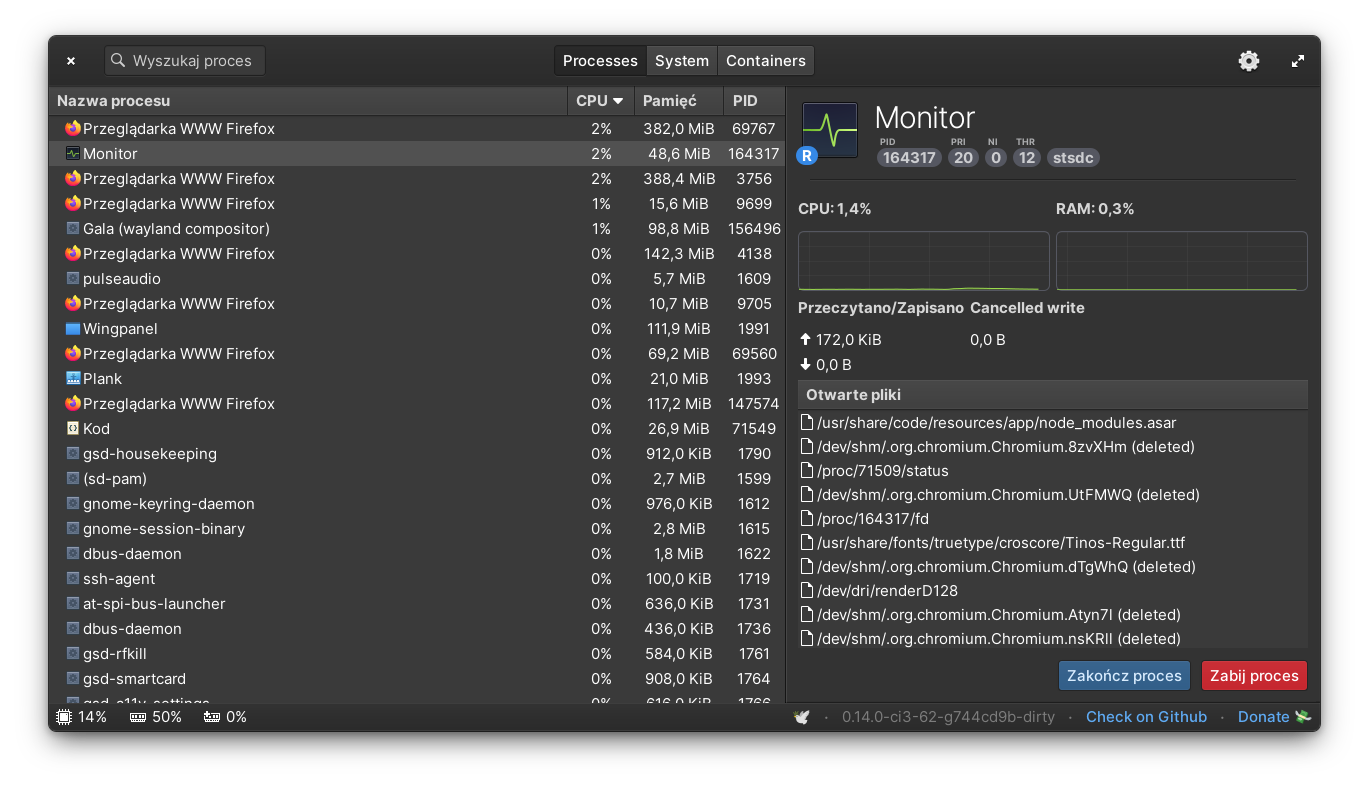Switch to the System tab
Image resolution: width=1369 pixels, height=793 pixels.
click(x=681, y=61)
